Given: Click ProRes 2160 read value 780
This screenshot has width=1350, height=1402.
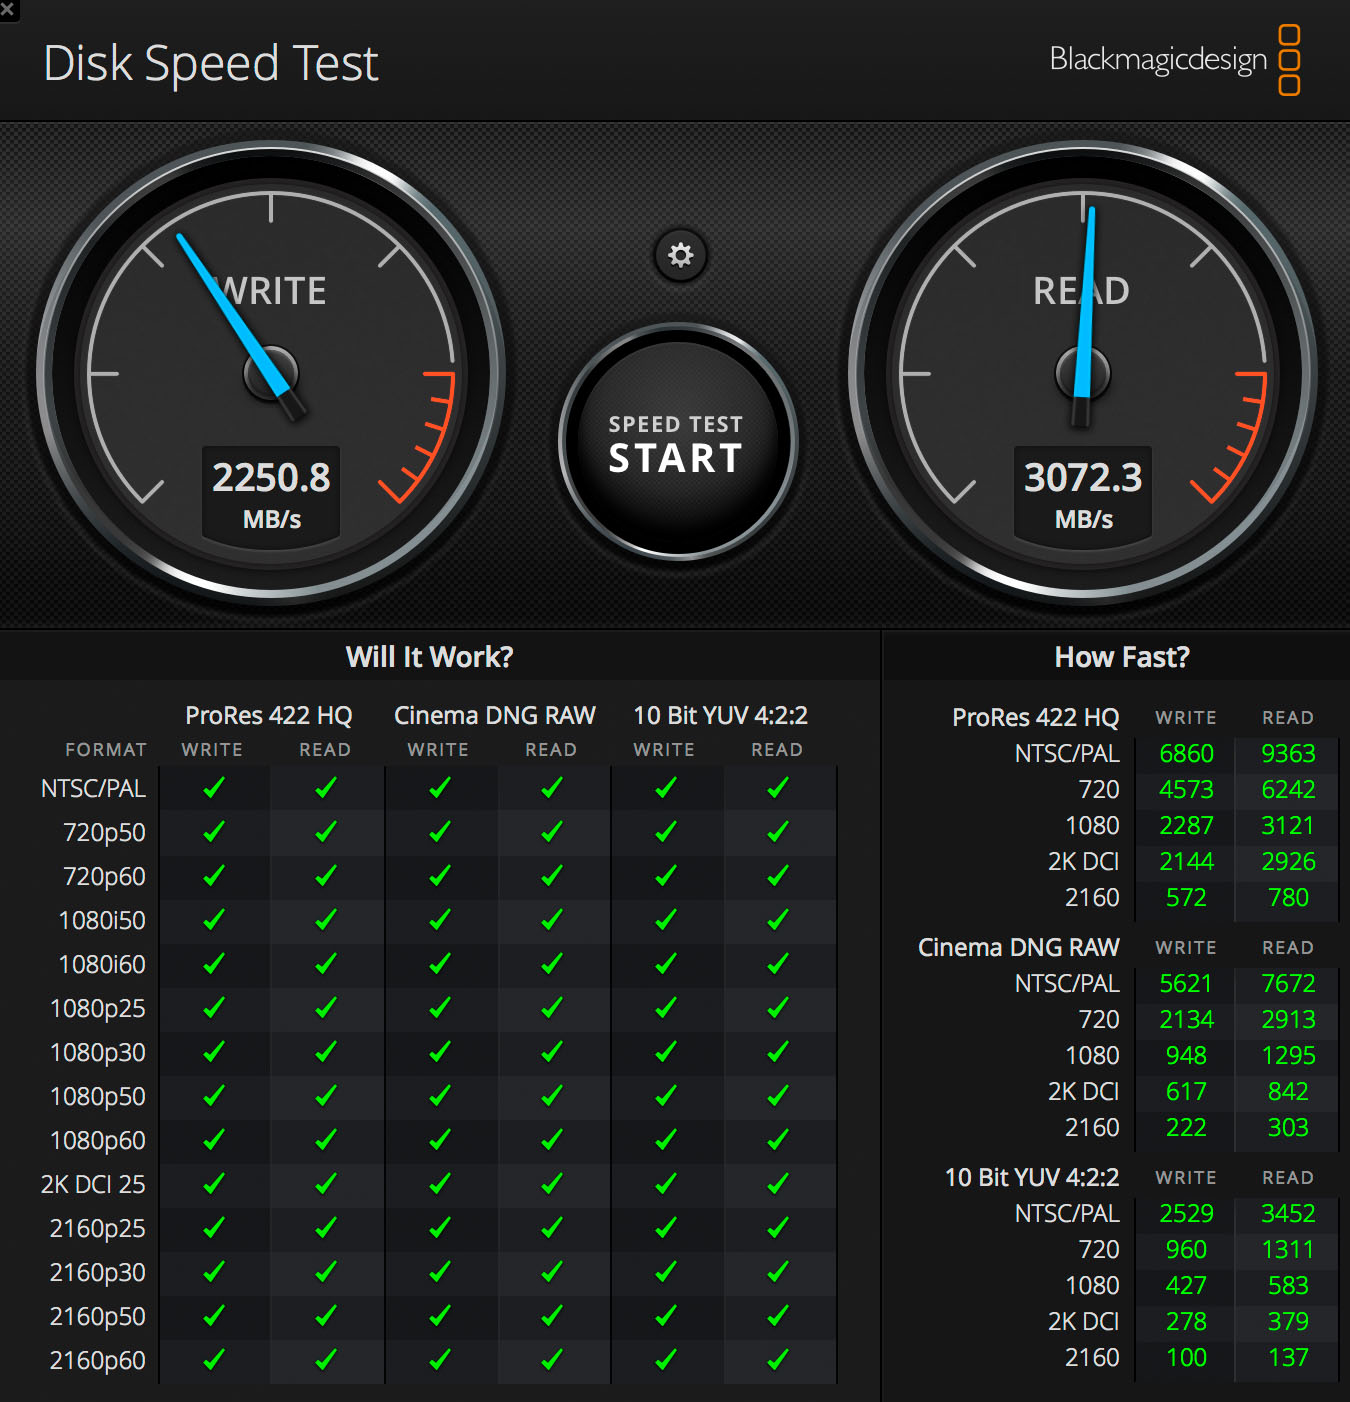Looking at the screenshot, I should 1288,898.
